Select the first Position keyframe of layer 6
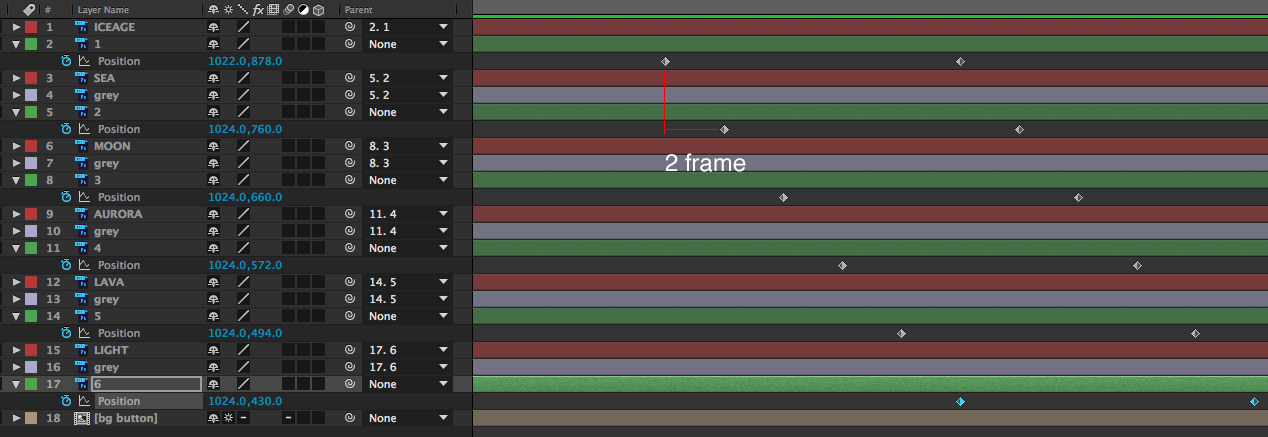Viewport: 1268px width, 437px height. pos(960,401)
